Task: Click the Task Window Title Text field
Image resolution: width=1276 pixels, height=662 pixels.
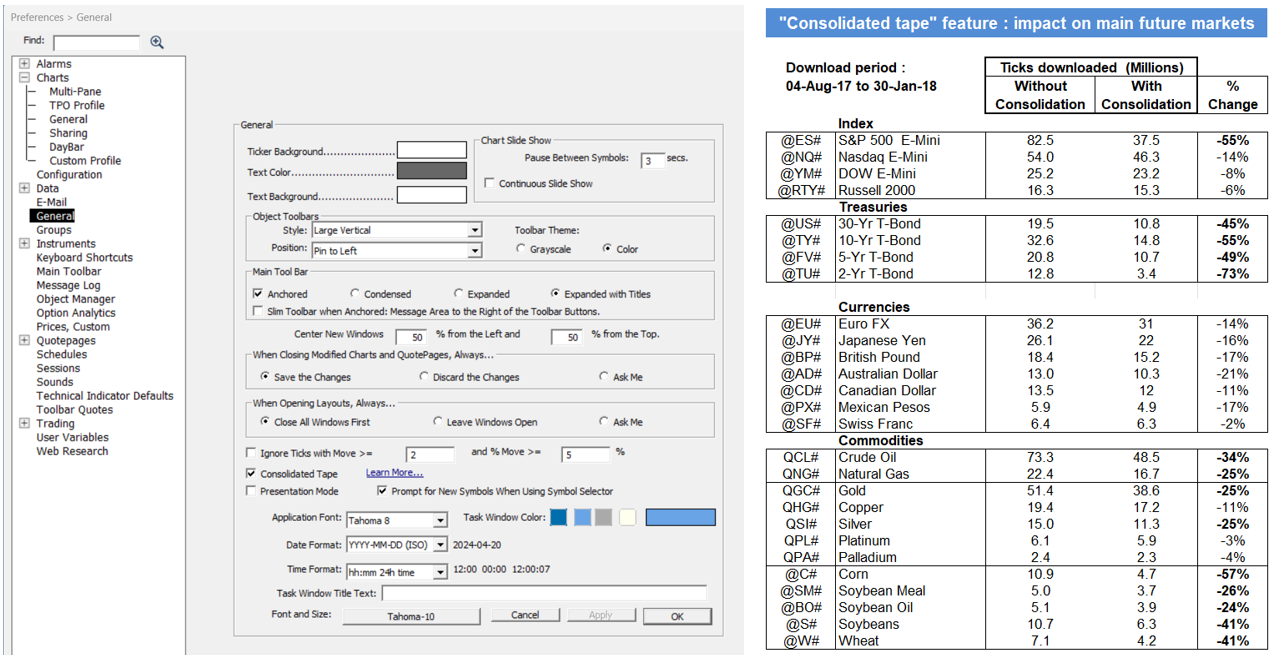Action: [x=544, y=593]
